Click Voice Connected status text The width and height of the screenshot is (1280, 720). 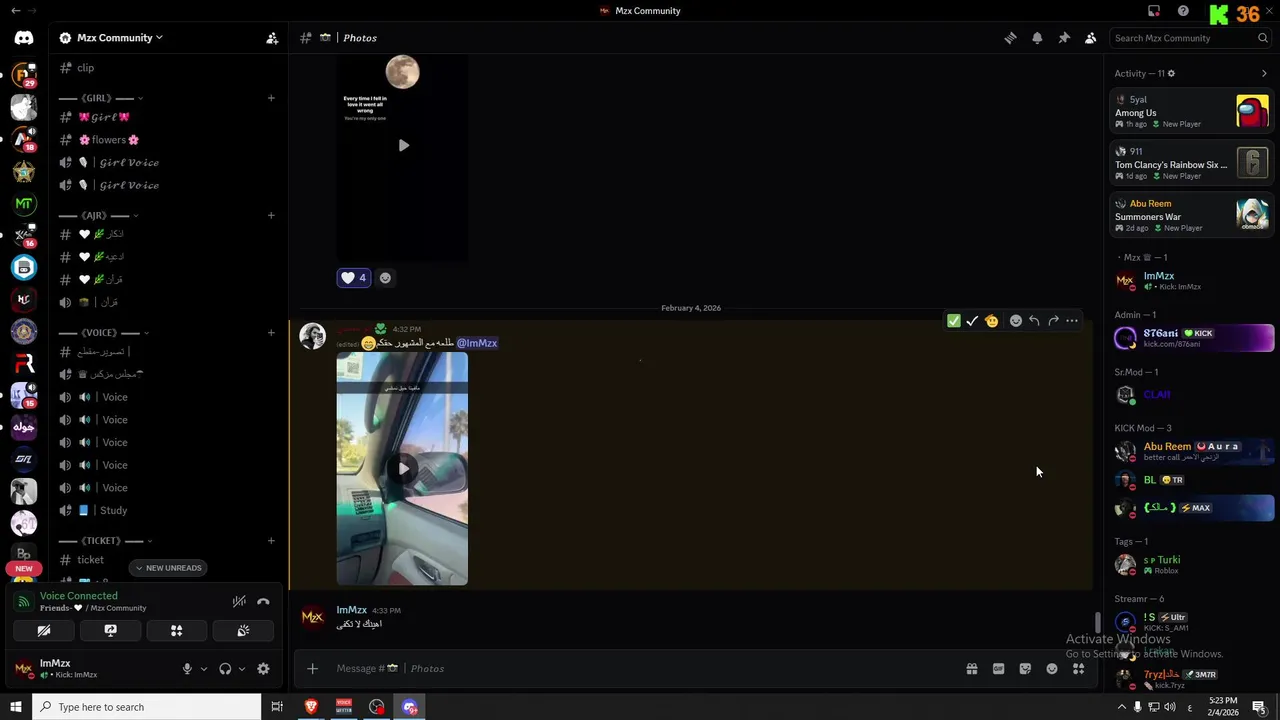pyautogui.click(x=79, y=596)
